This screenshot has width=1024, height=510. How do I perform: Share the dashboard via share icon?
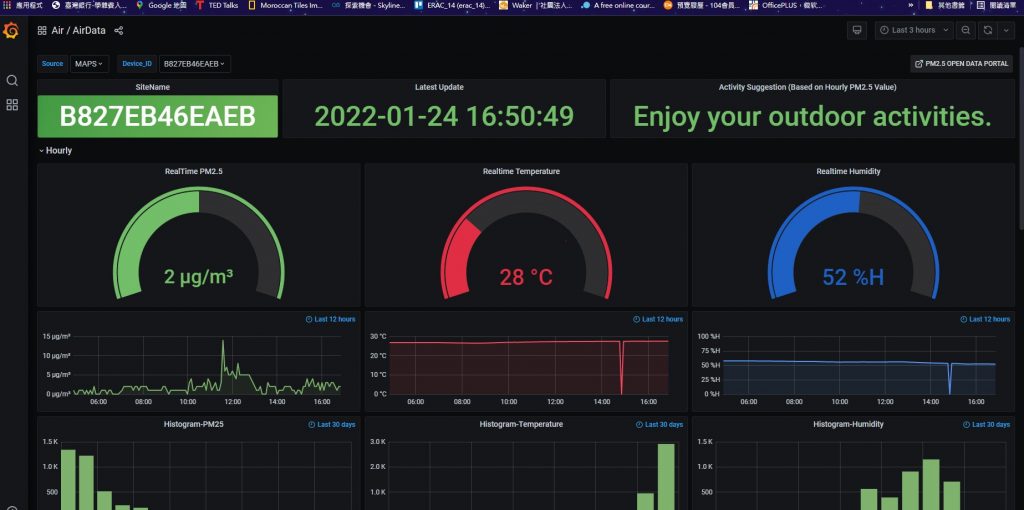coord(119,31)
